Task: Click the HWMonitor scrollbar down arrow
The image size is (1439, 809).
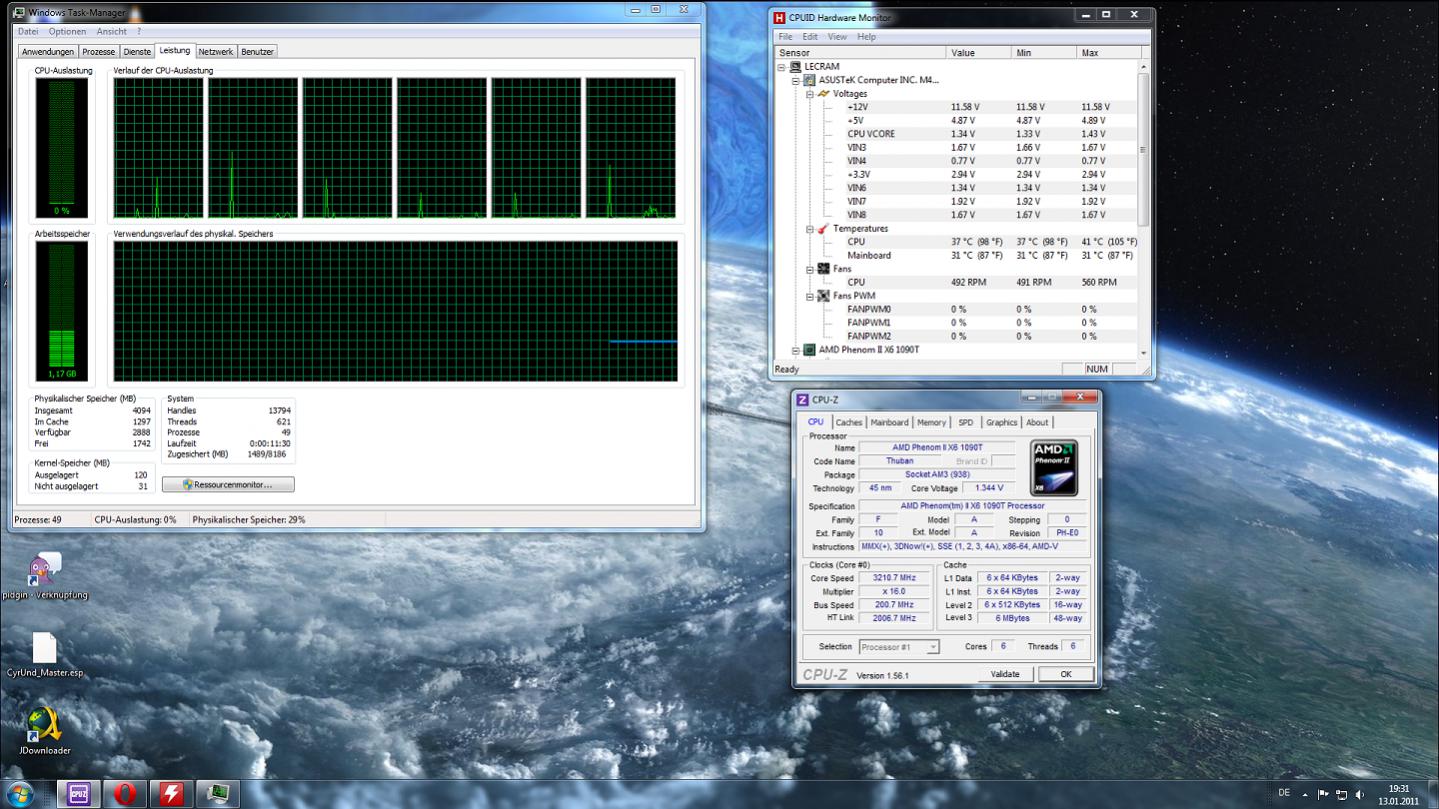Action: pos(1143,352)
